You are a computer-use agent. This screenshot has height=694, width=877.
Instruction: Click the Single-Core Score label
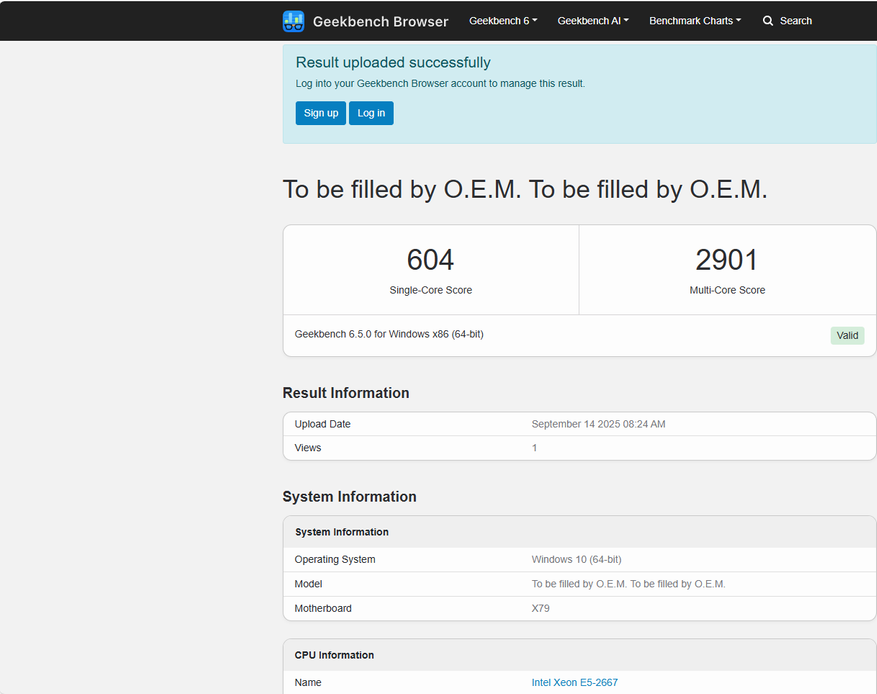[431, 290]
